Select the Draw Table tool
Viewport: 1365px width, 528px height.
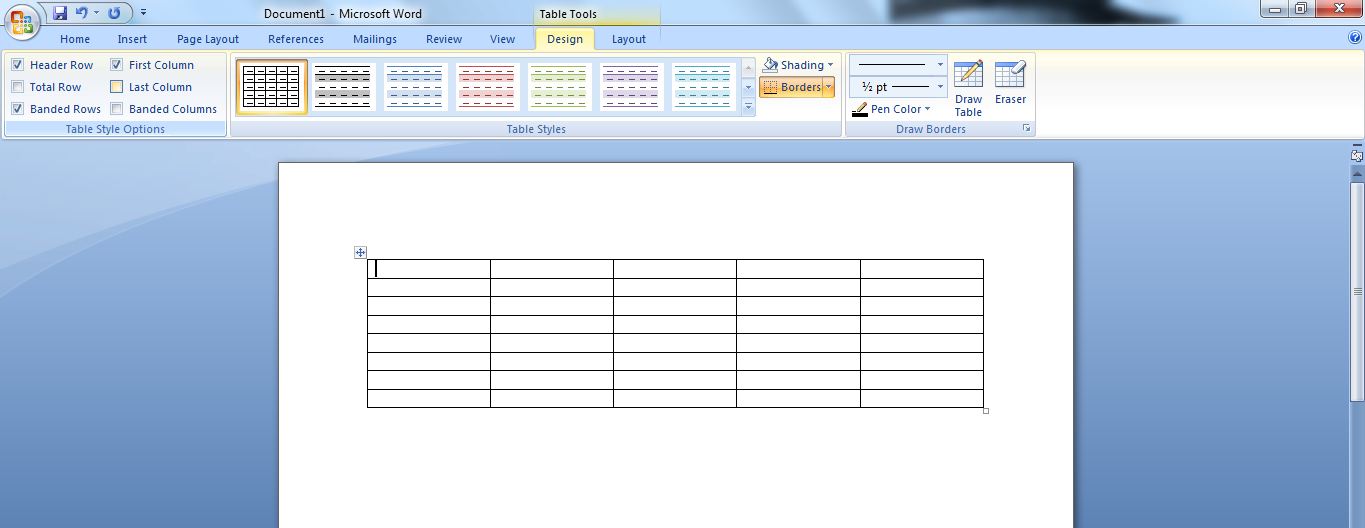[x=968, y=88]
